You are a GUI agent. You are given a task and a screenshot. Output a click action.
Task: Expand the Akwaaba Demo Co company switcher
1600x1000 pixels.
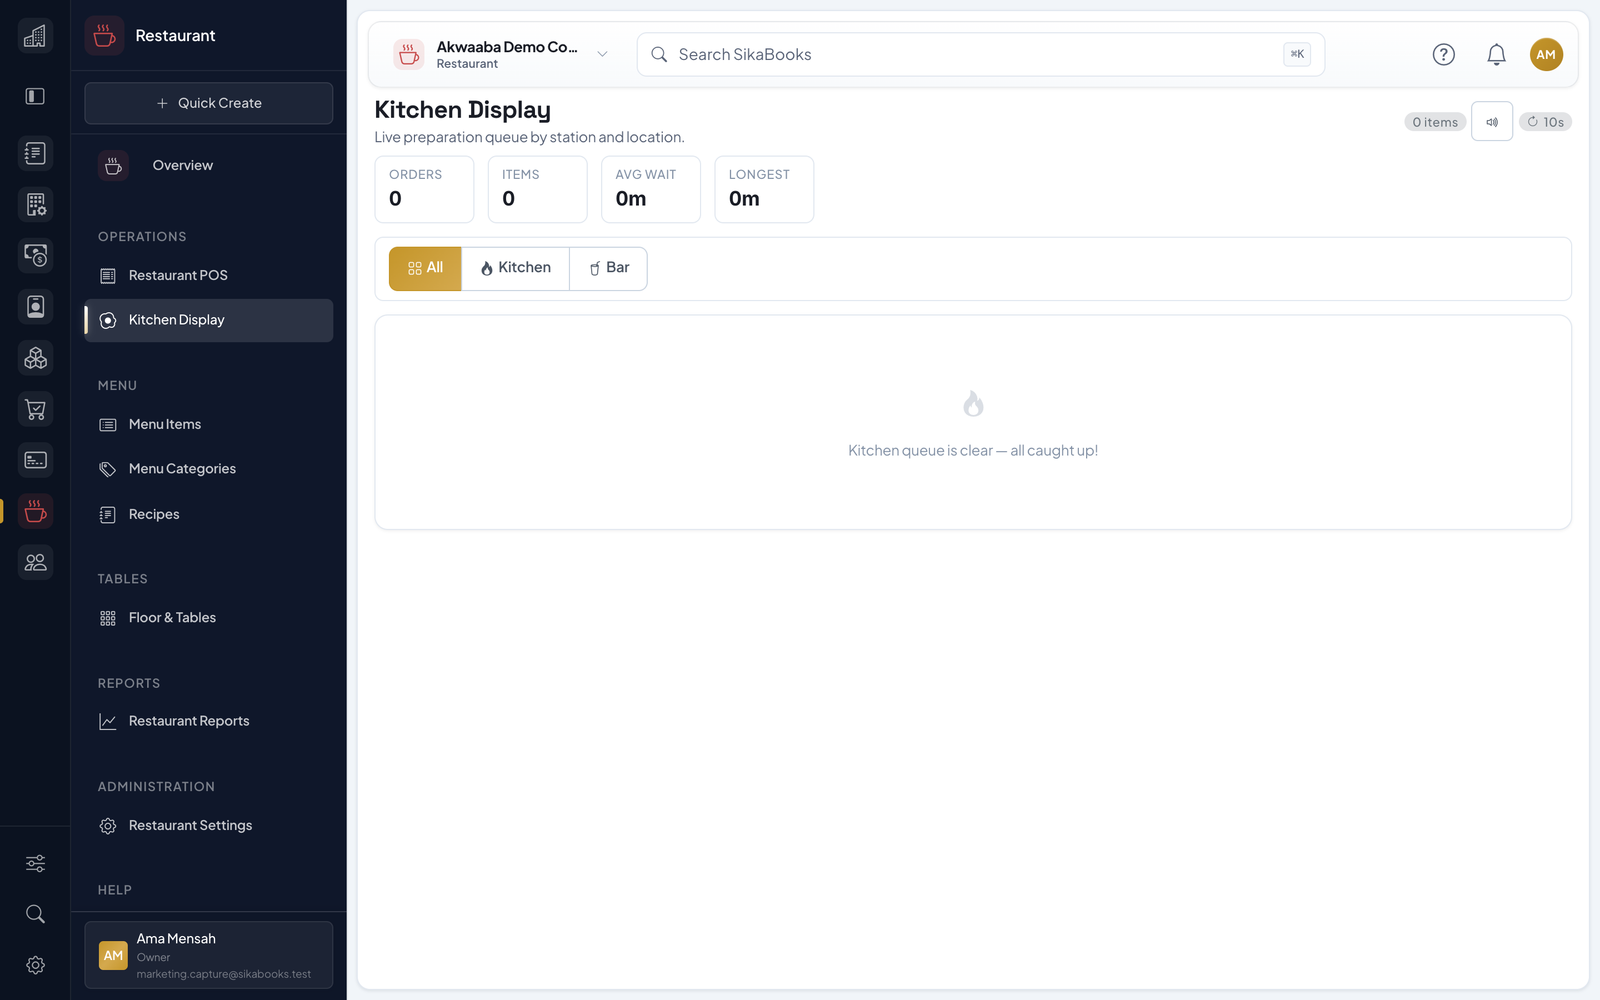coord(502,55)
